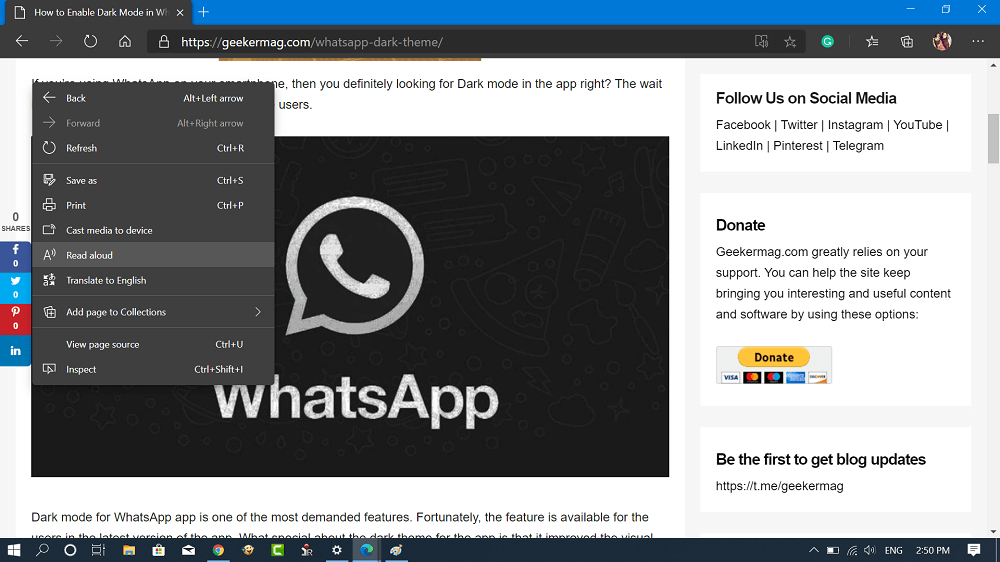The width and height of the screenshot is (1000, 562).
Task: Share article on LinkedIn sidebar button
Action: point(15,351)
